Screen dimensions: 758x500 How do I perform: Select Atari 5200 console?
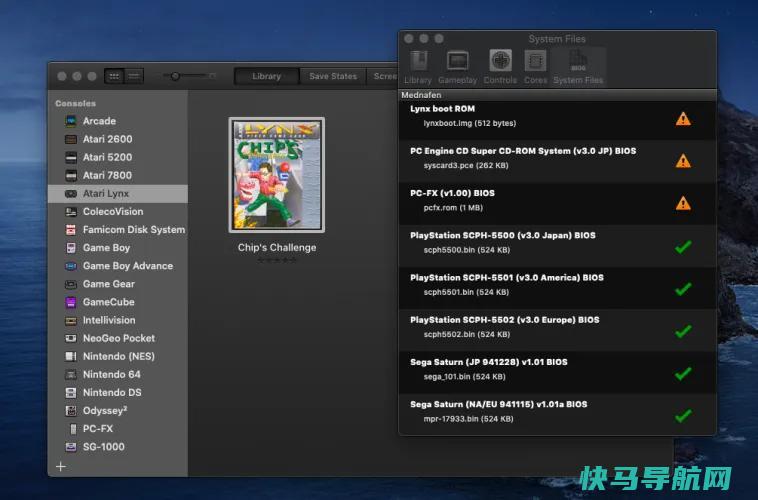coord(117,157)
